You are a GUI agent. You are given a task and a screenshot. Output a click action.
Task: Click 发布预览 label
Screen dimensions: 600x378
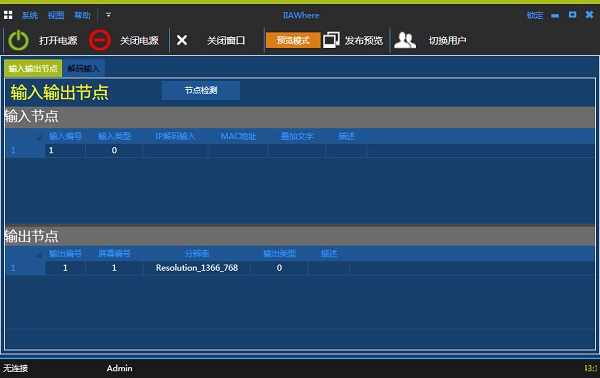pos(364,41)
